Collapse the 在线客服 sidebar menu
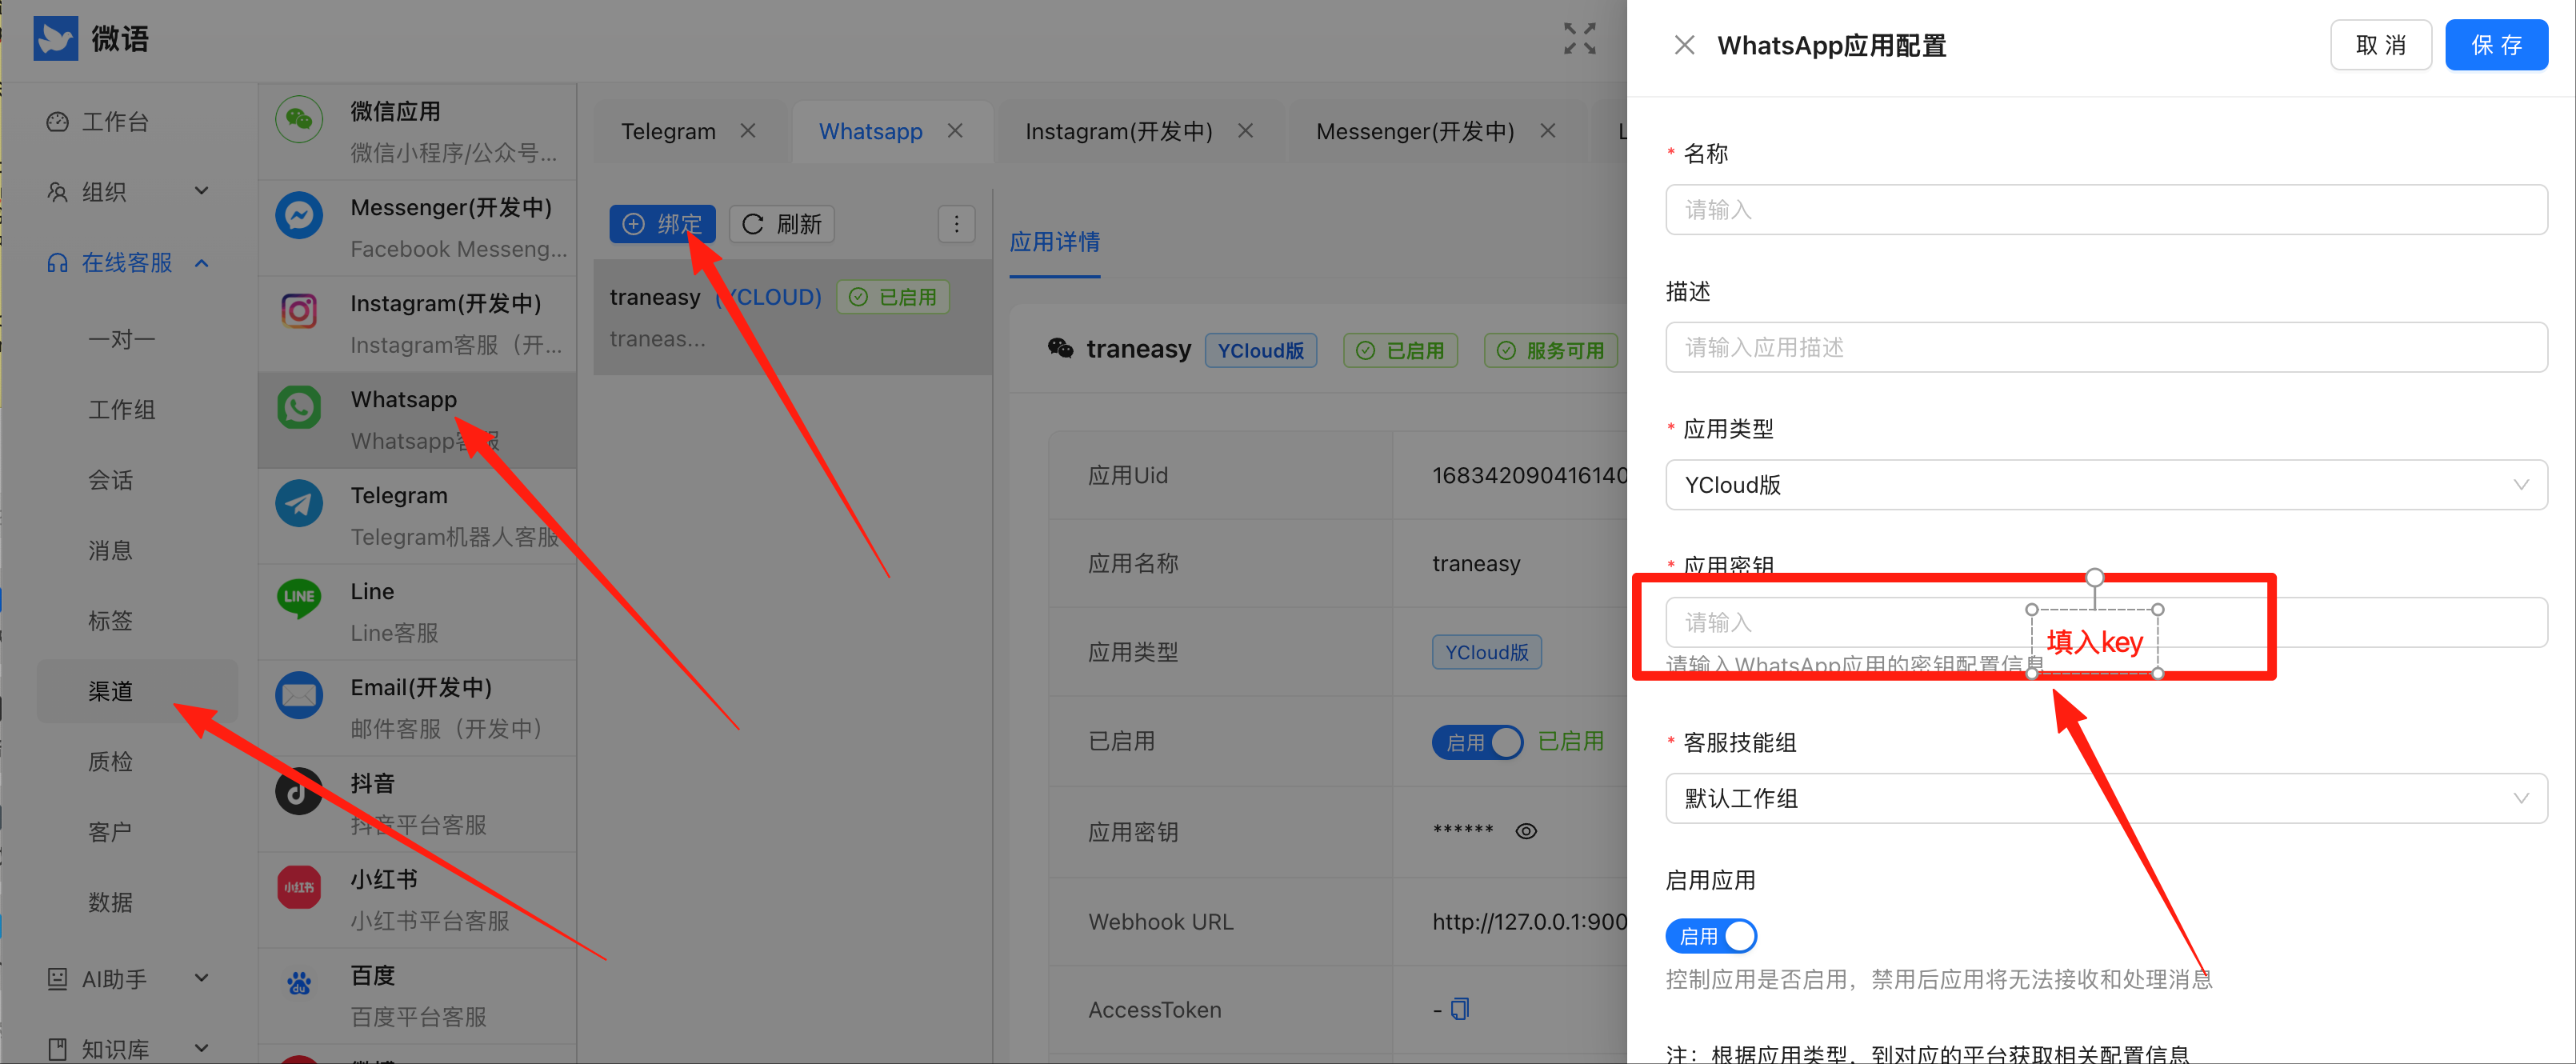The width and height of the screenshot is (2576, 1064). point(202,263)
